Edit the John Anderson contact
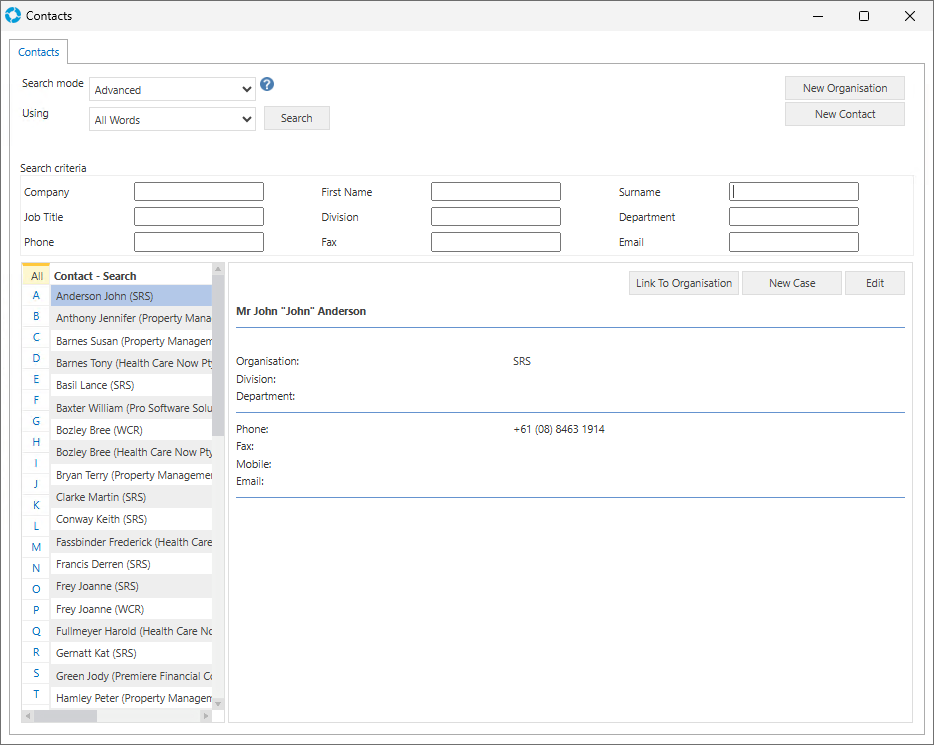This screenshot has height=745, width=934. [x=874, y=283]
